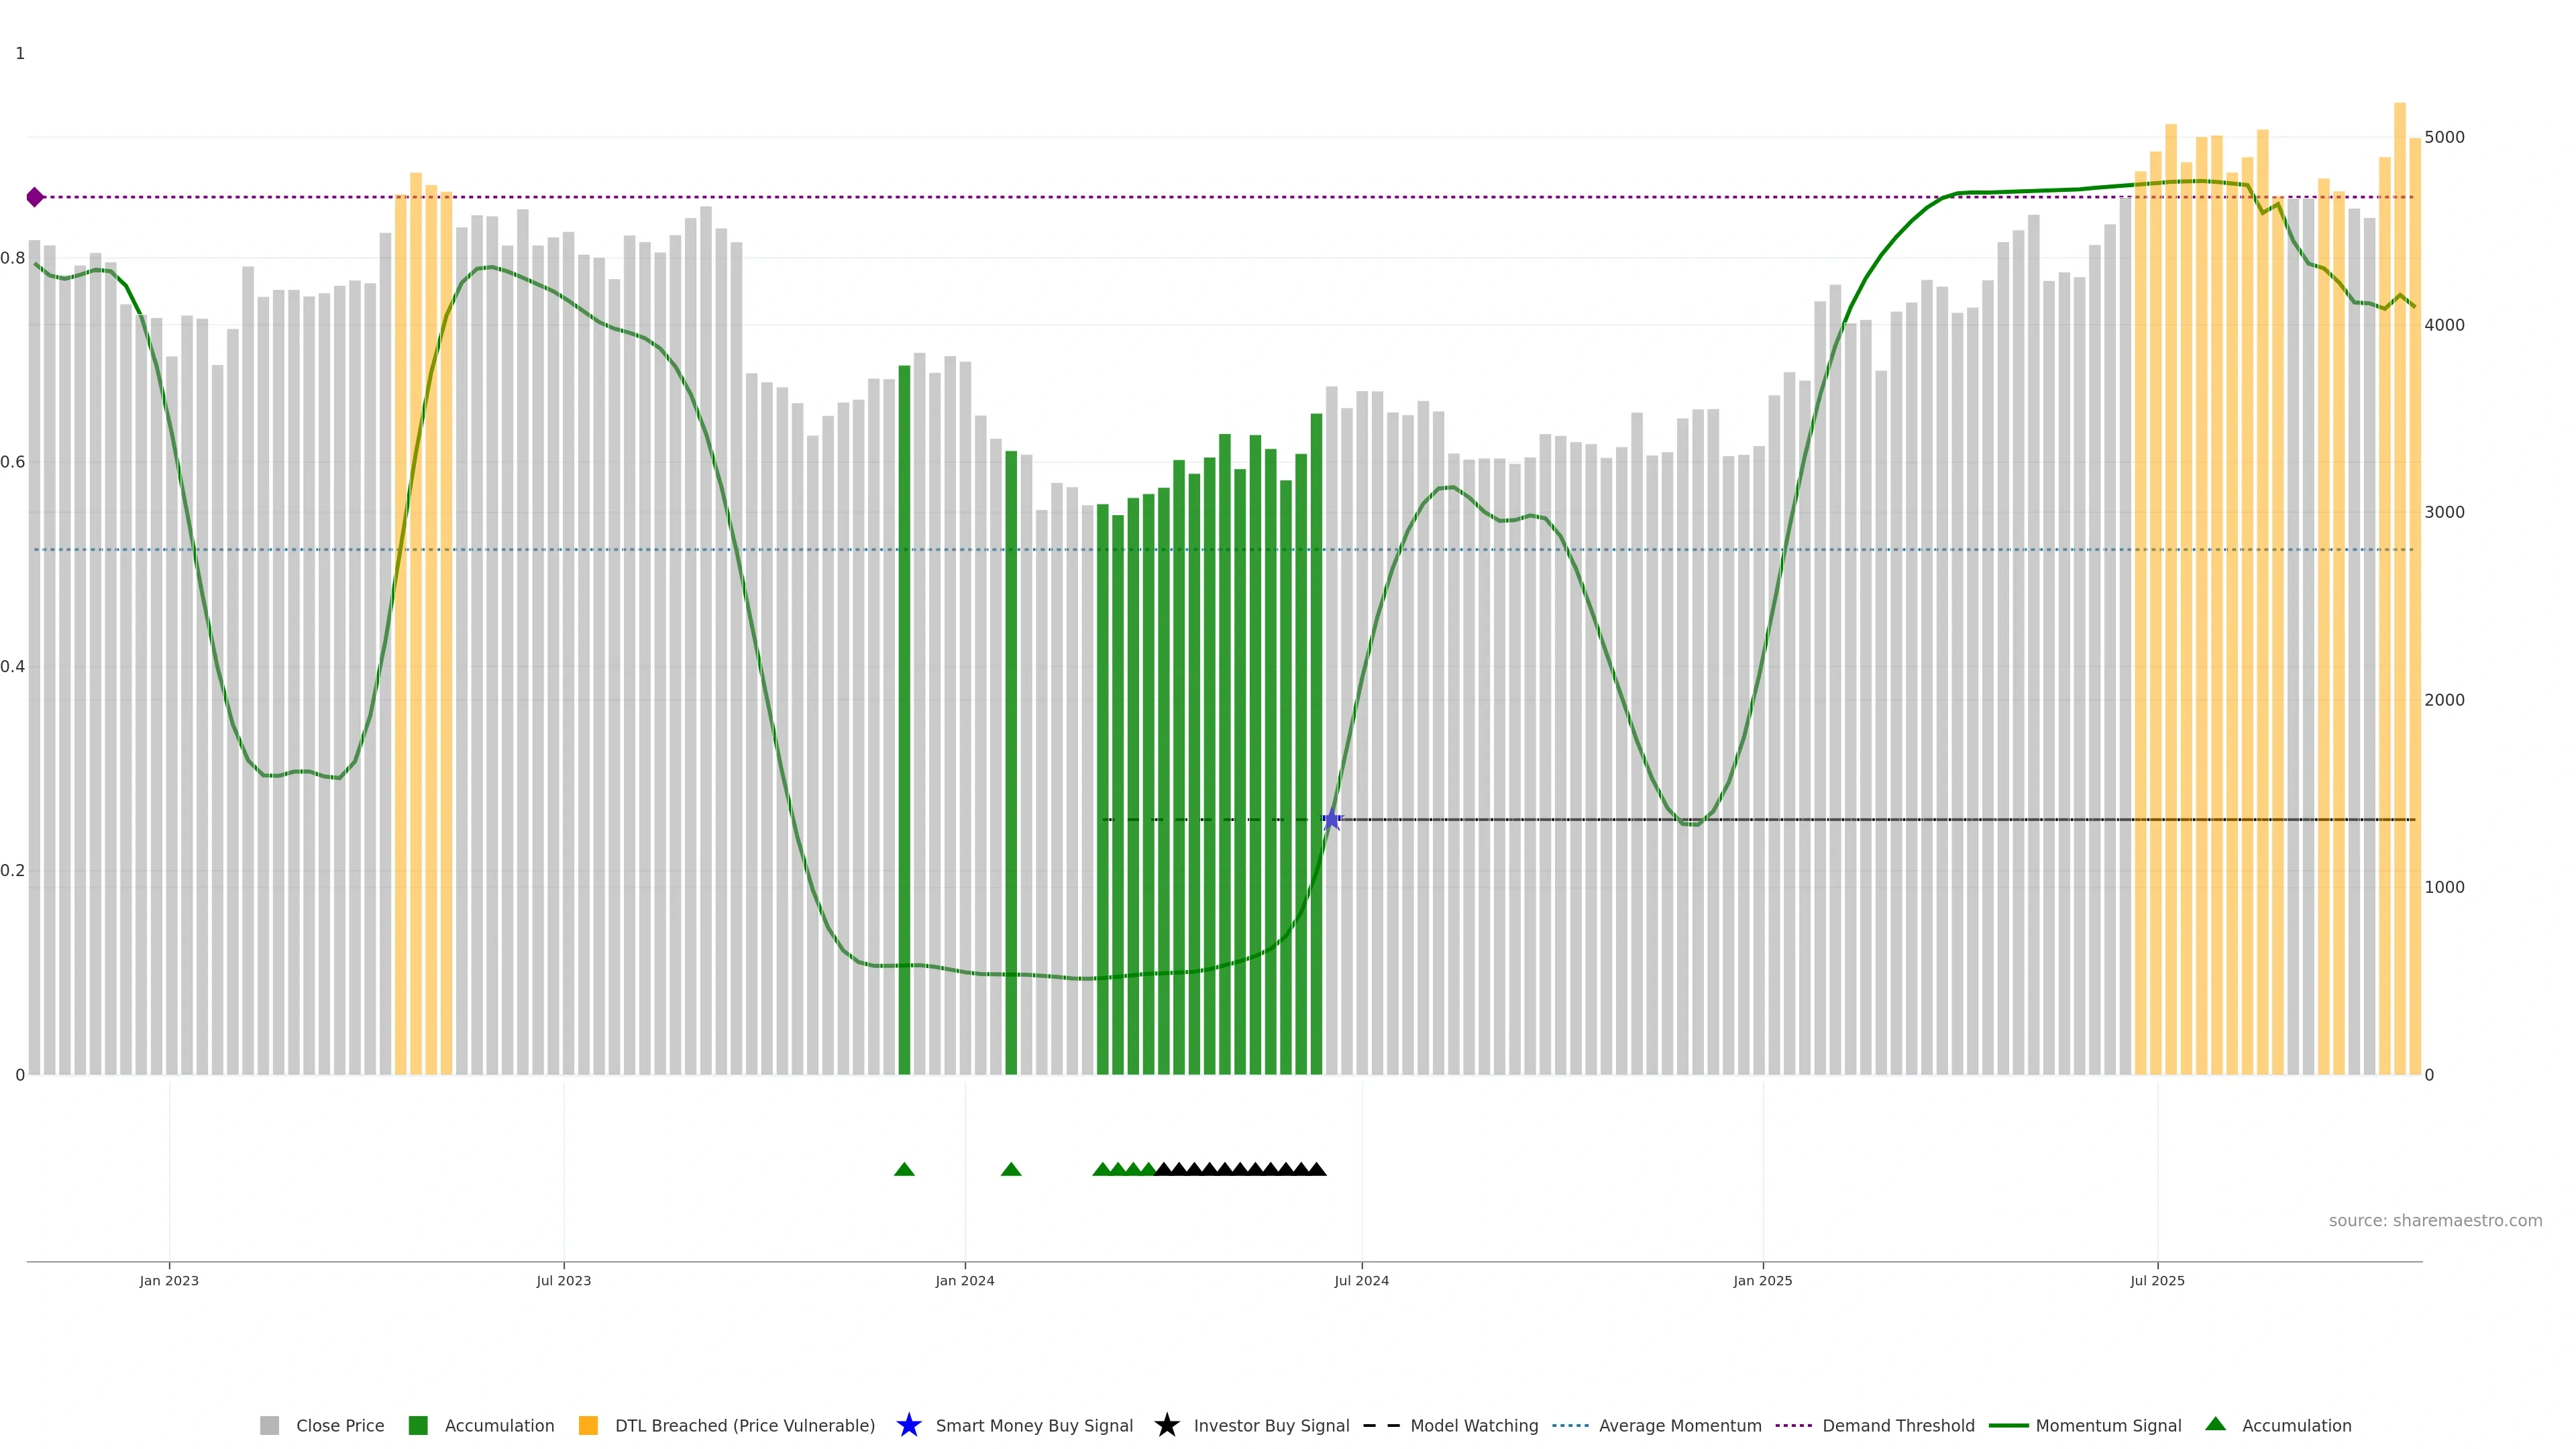Click the last black triangle marker near Jul 2024
This screenshot has width=2576, height=1449.
coord(1317,1169)
